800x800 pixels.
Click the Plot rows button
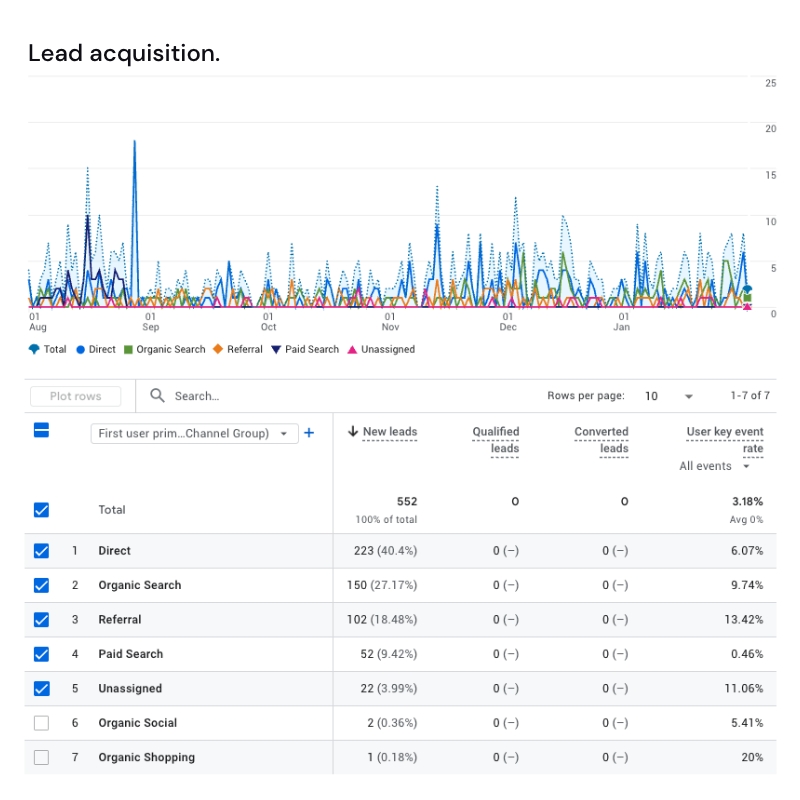[x=75, y=396]
